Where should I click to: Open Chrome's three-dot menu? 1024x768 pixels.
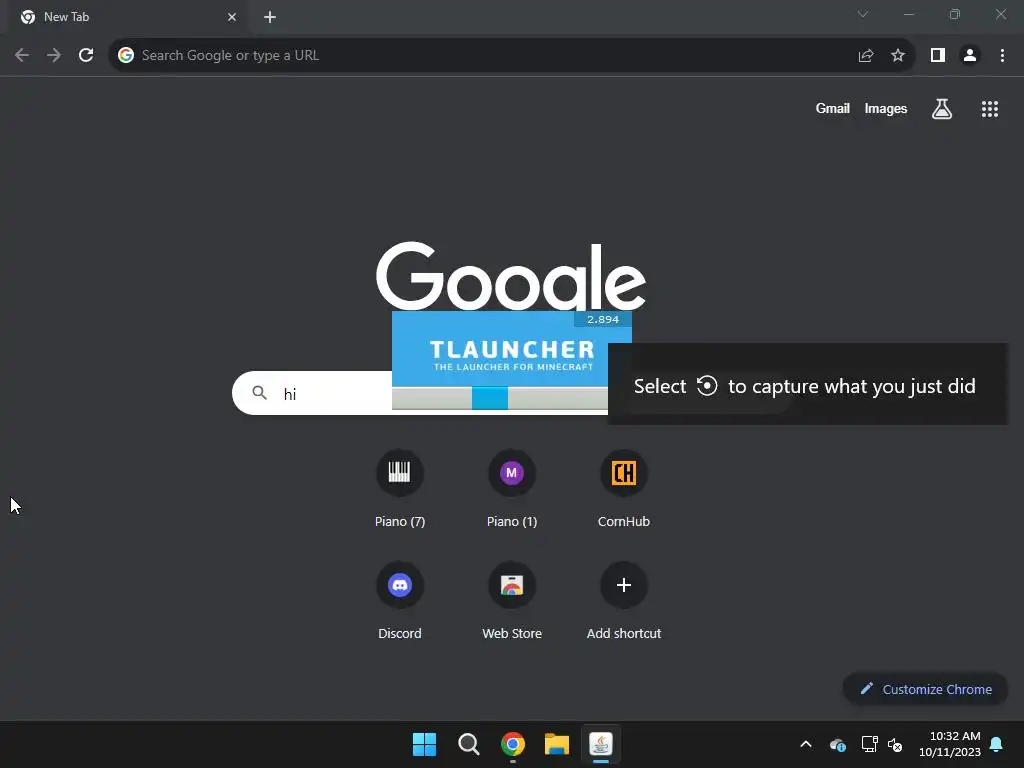point(1002,56)
